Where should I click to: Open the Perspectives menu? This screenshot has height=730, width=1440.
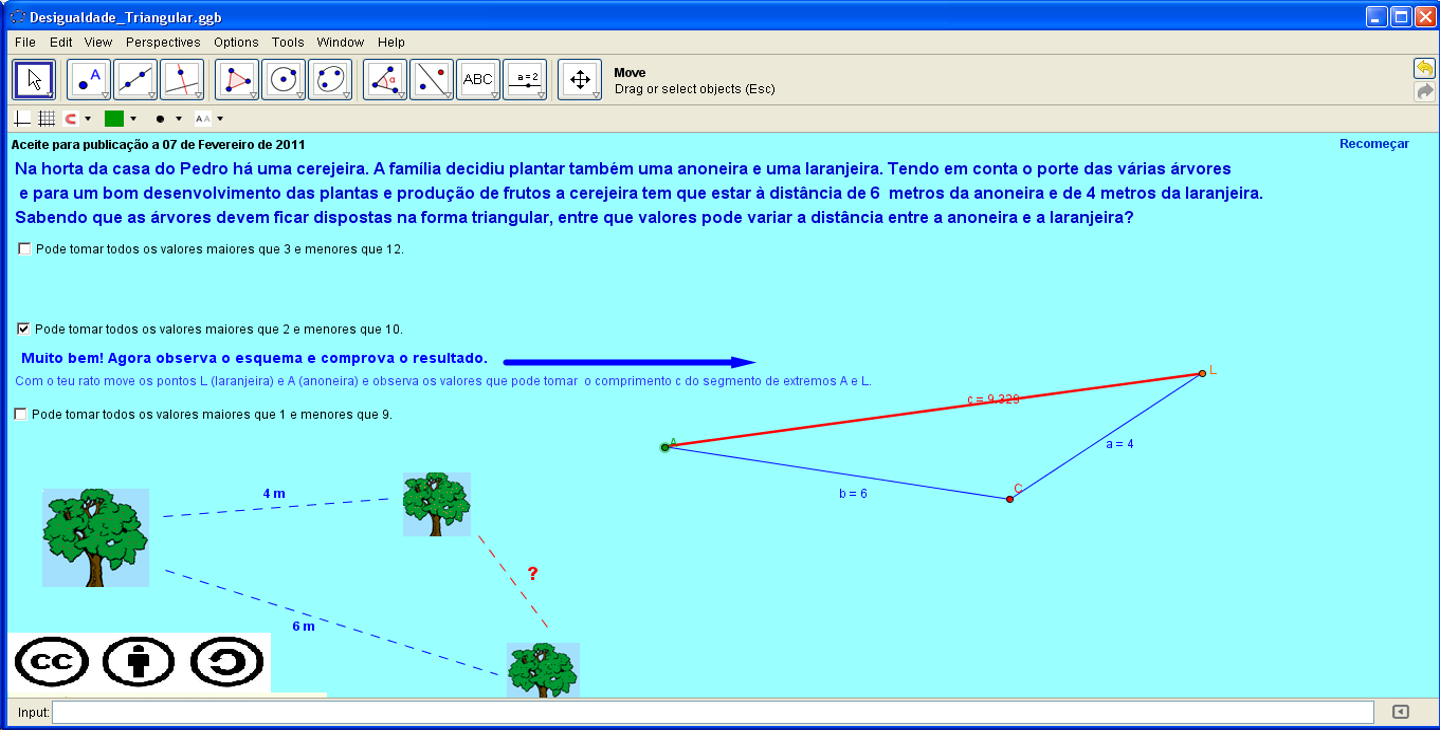point(163,42)
